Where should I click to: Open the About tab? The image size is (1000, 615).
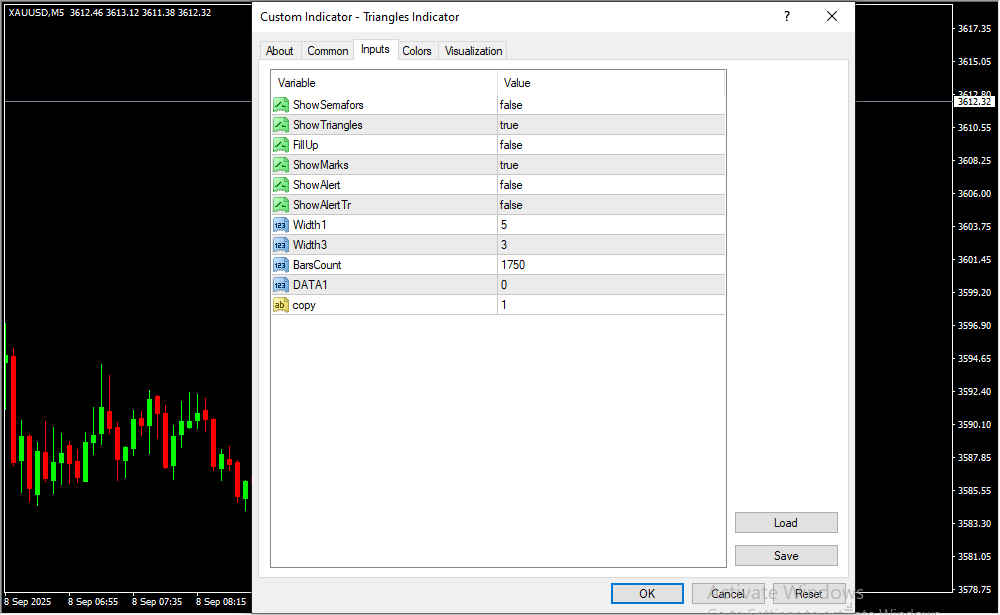[280, 51]
